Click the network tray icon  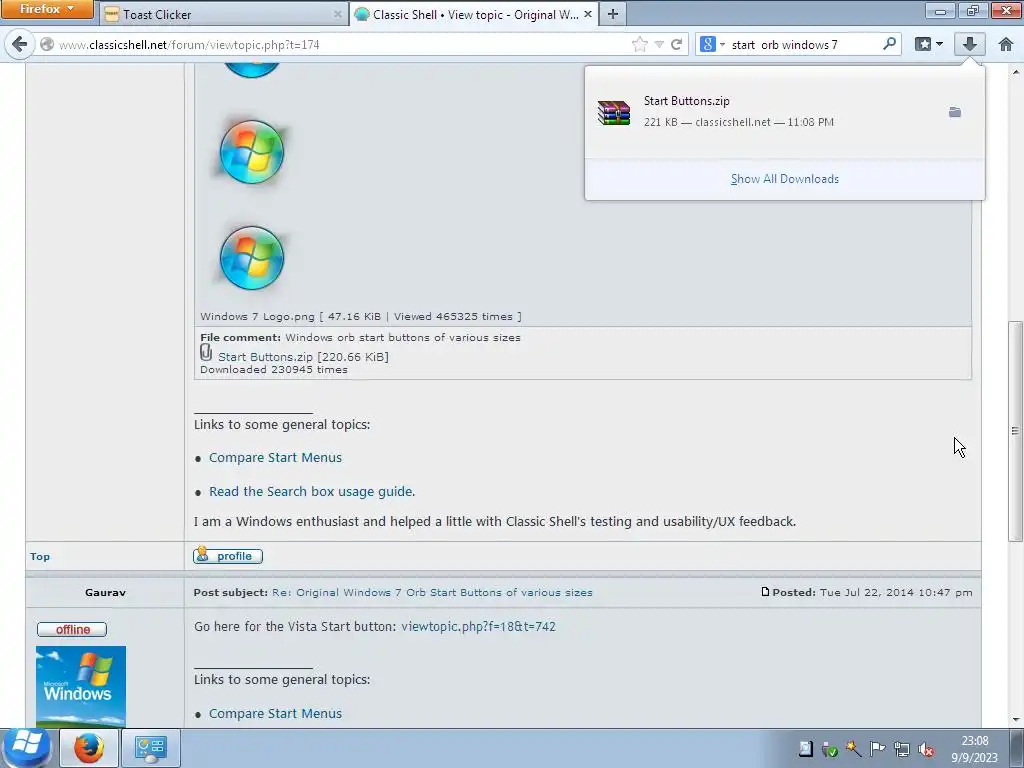coord(902,750)
